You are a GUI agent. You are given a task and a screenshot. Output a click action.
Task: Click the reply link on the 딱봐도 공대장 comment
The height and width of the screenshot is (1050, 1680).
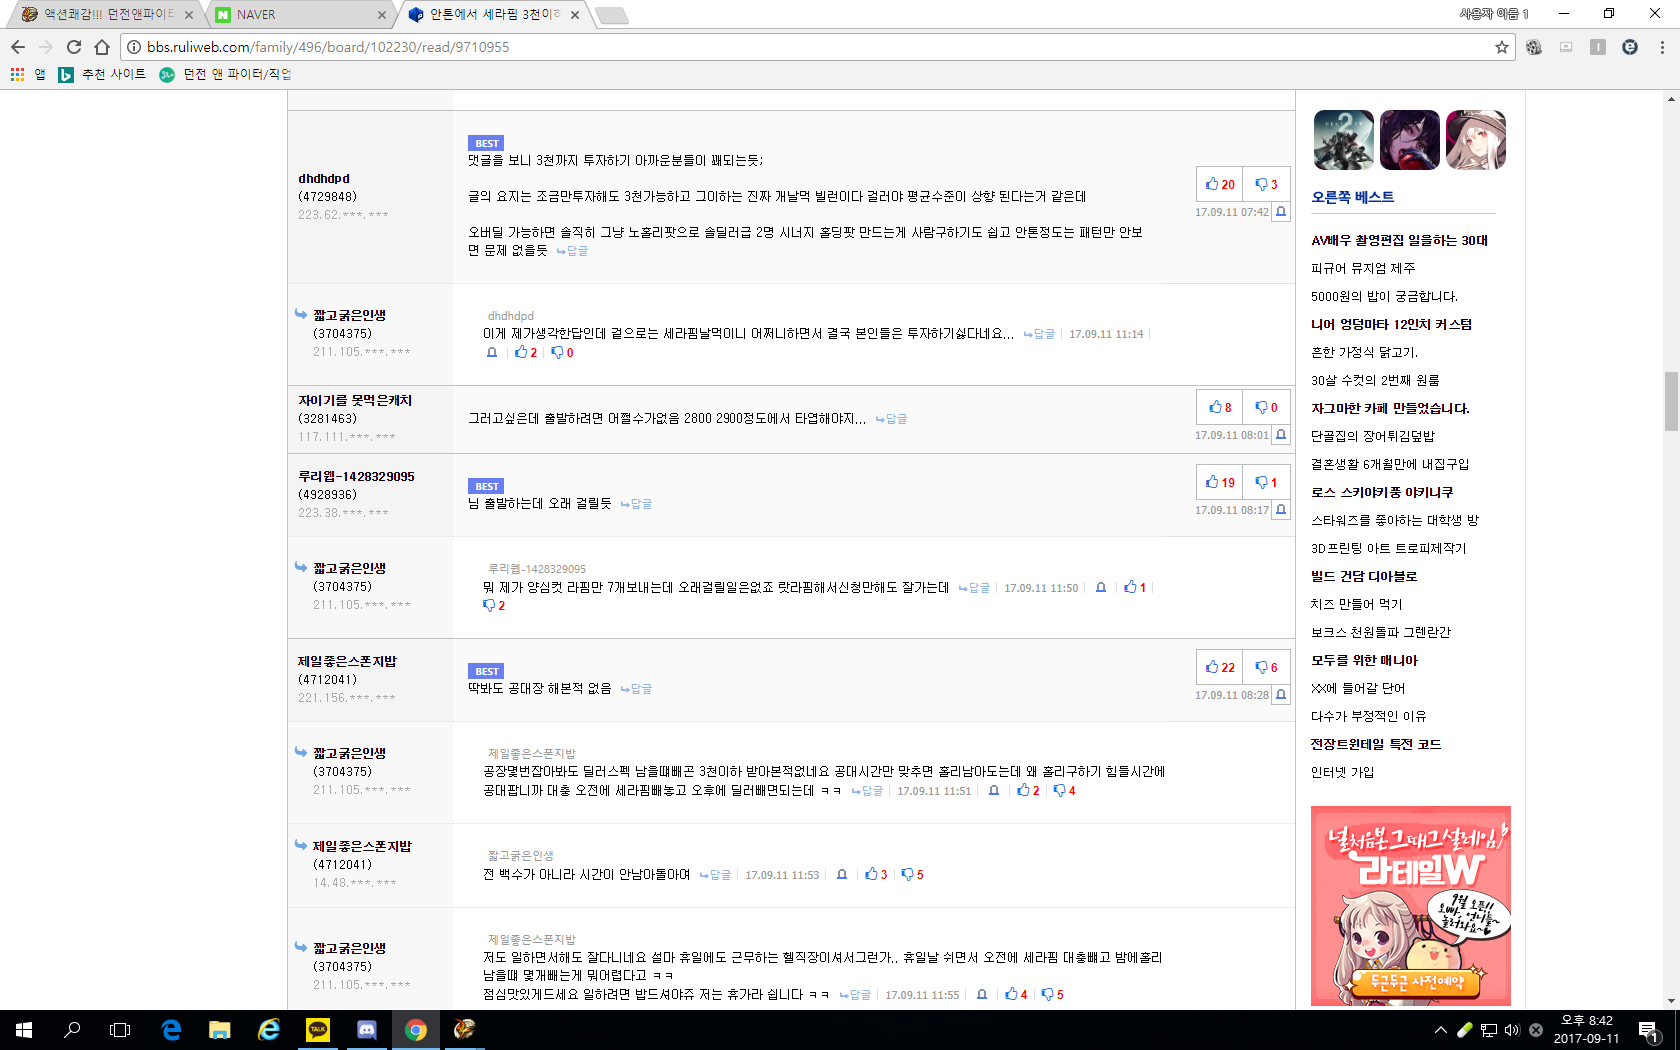pyautogui.click(x=636, y=689)
